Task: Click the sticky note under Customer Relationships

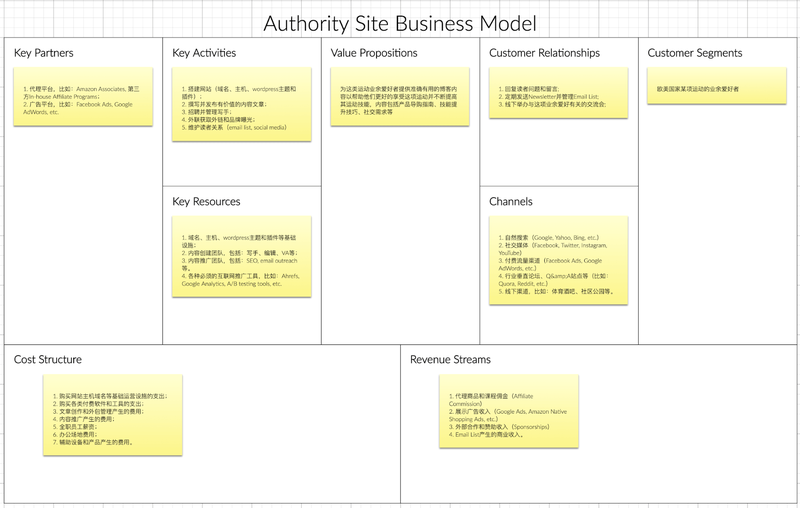Action: click(559, 93)
